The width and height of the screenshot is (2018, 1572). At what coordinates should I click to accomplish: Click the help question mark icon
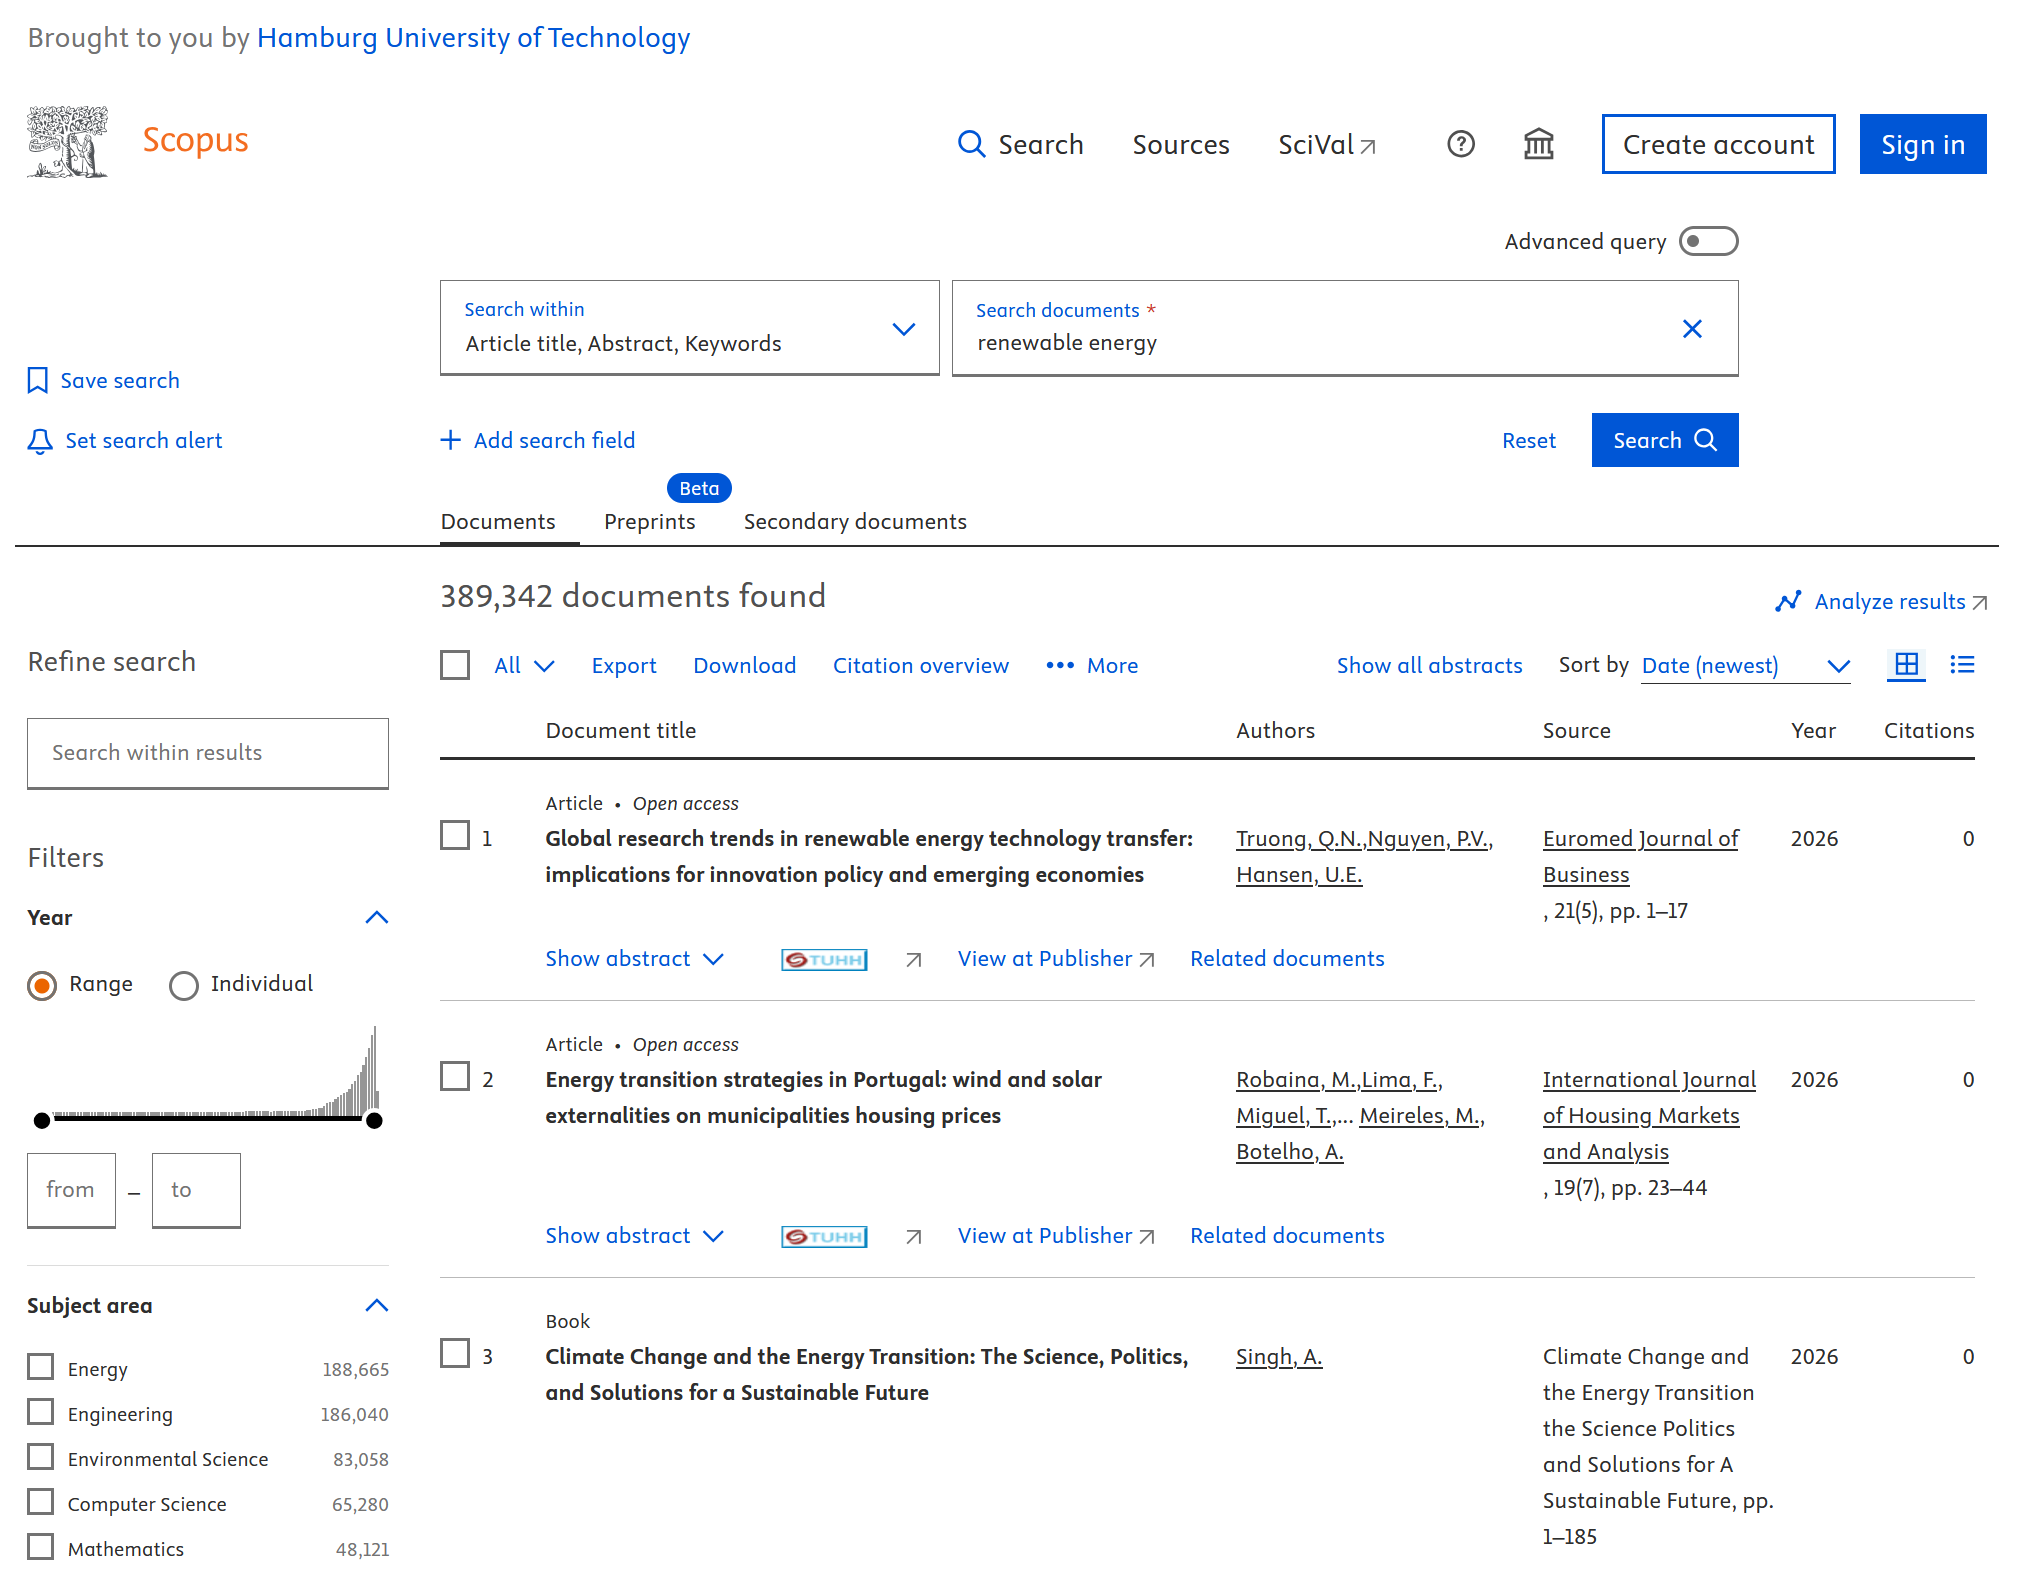click(1460, 144)
